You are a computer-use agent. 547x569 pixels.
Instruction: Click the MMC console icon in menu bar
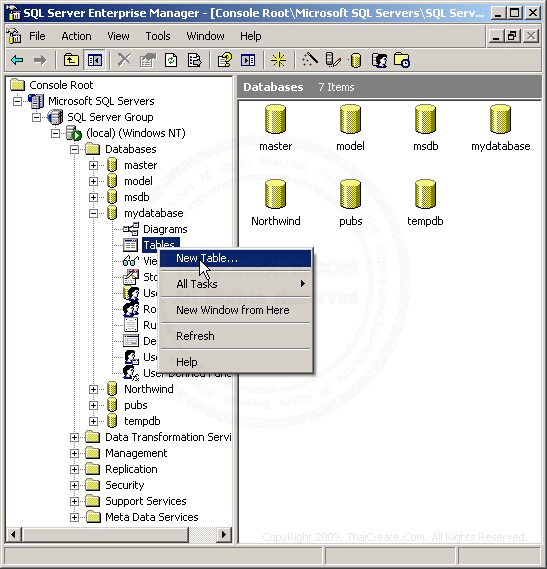pyautogui.click(x=14, y=36)
